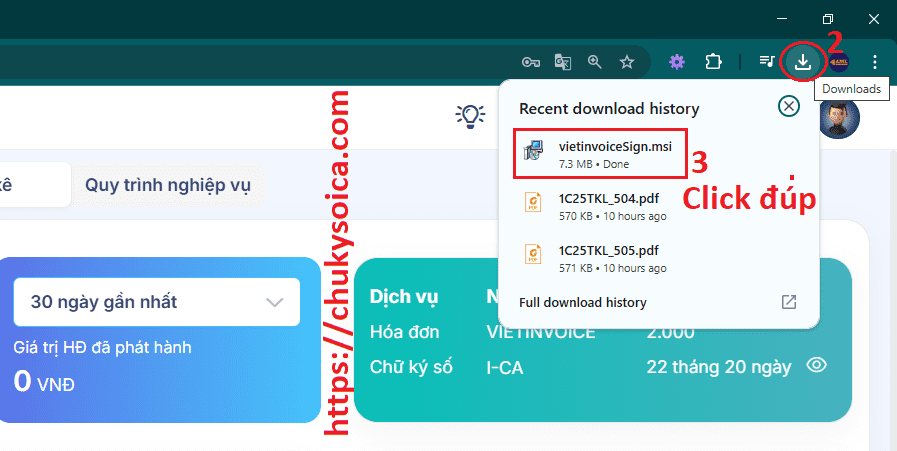
Task: Open the media control music-list icon
Action: 767,61
